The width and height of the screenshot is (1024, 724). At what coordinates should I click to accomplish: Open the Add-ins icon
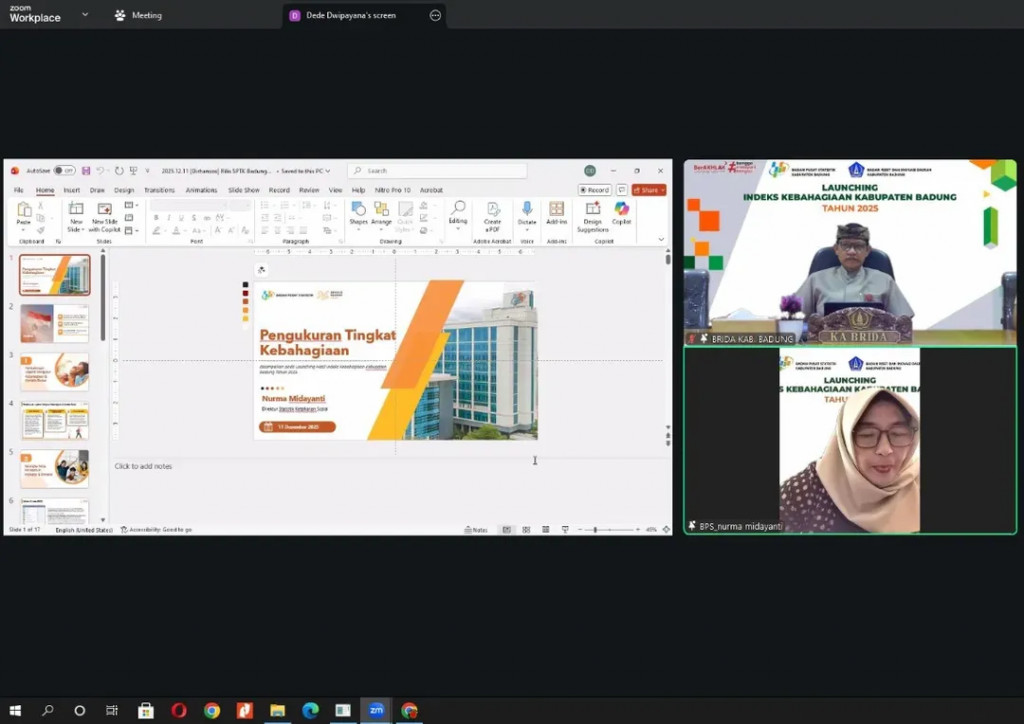557,212
